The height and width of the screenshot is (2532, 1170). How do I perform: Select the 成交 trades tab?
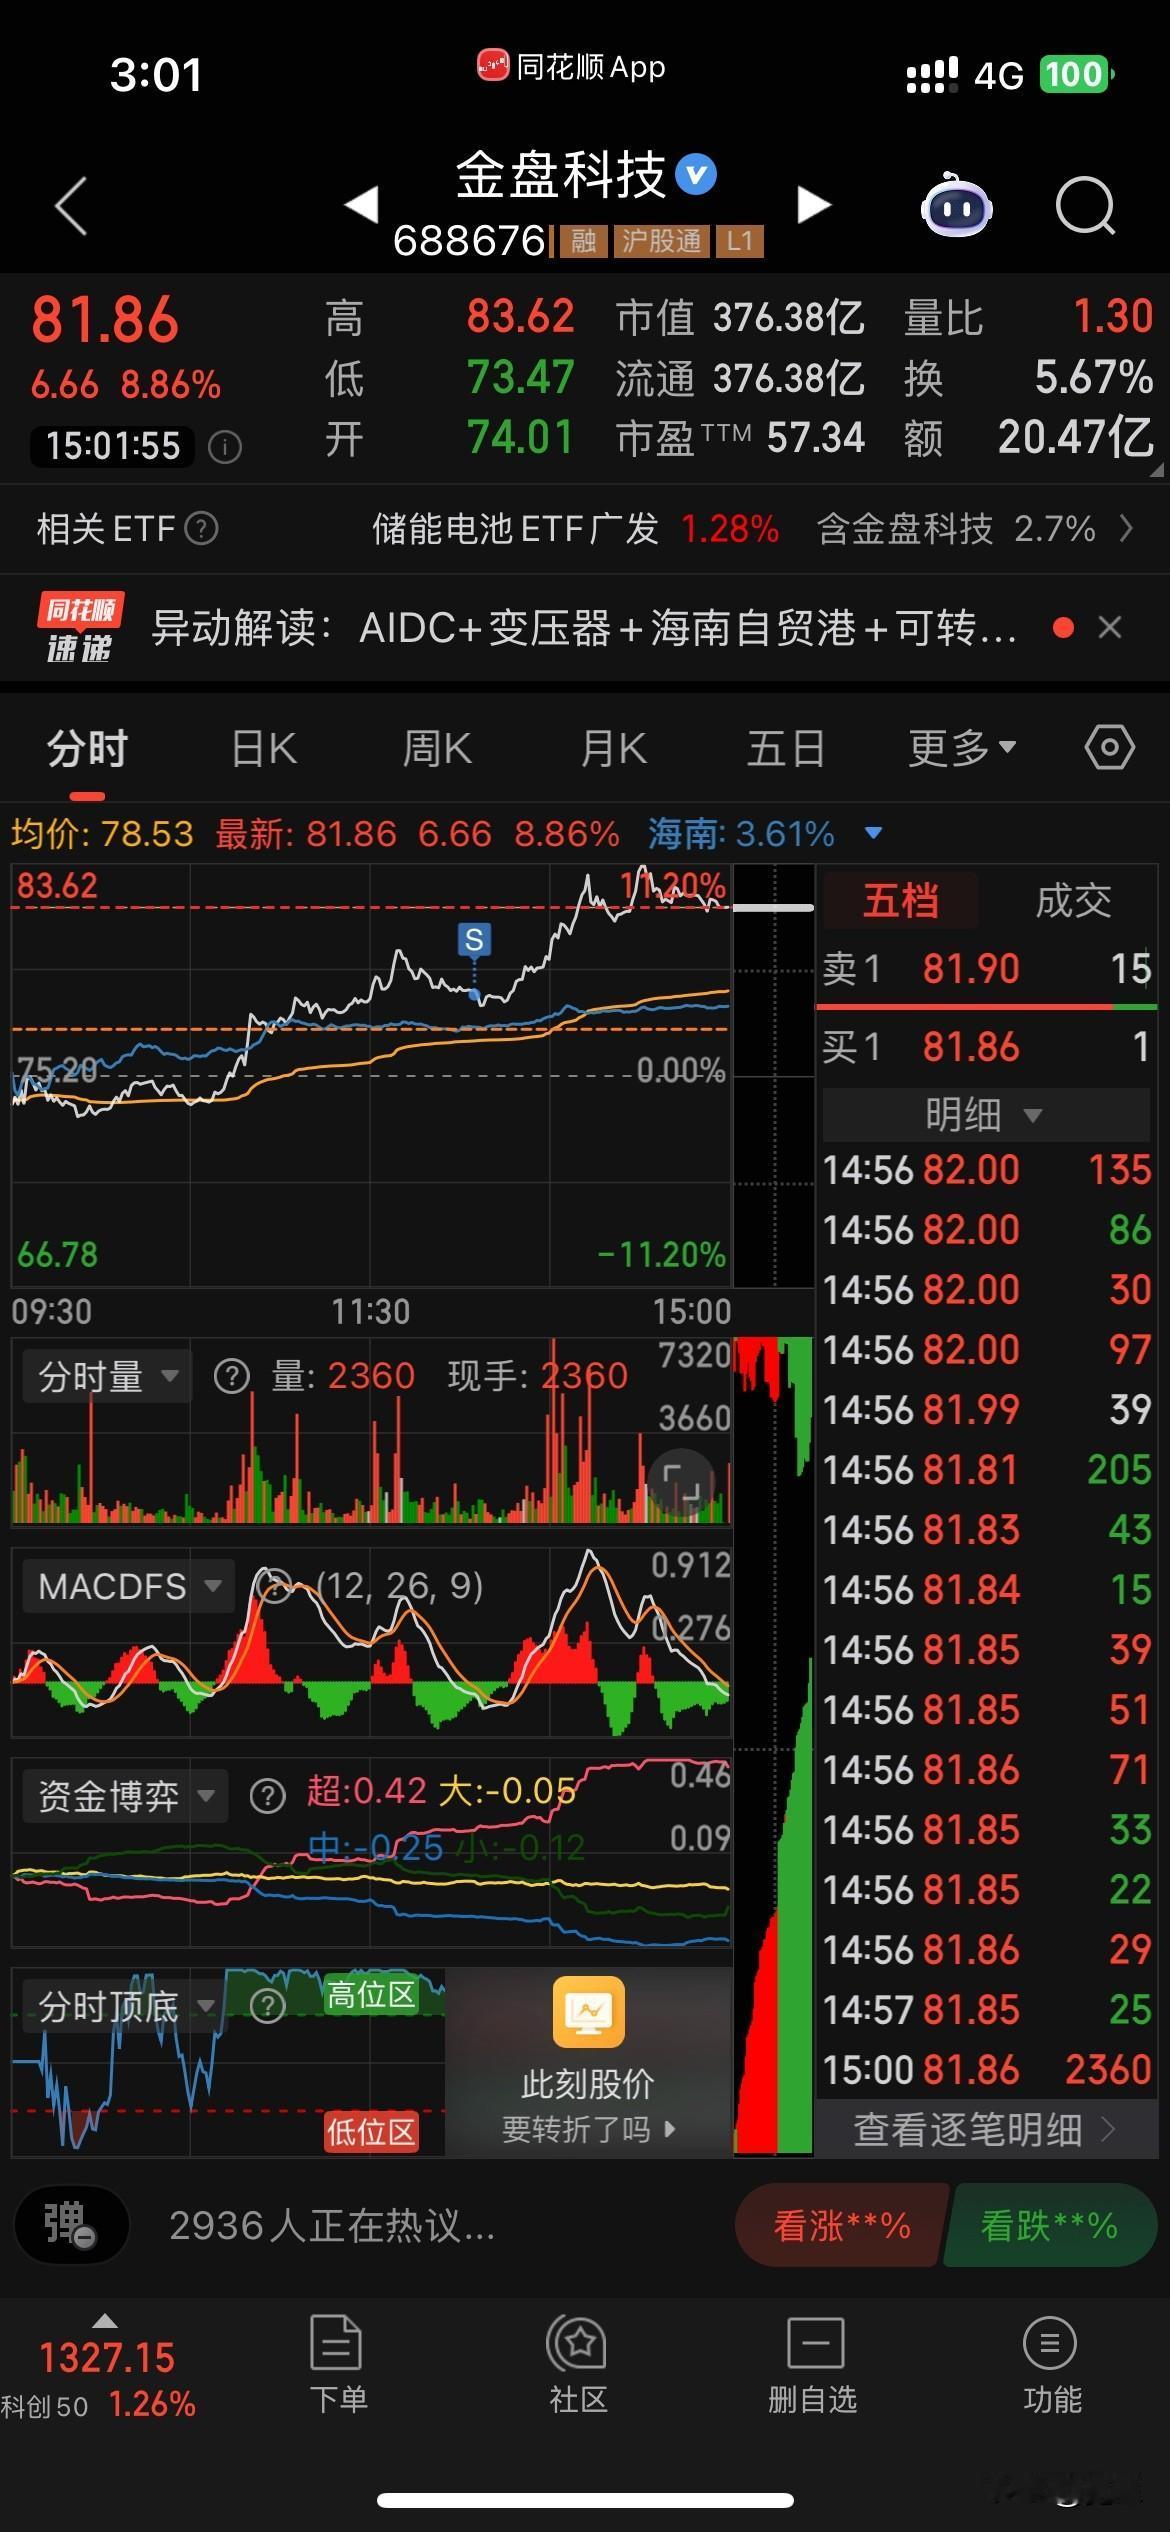[x=1073, y=900]
